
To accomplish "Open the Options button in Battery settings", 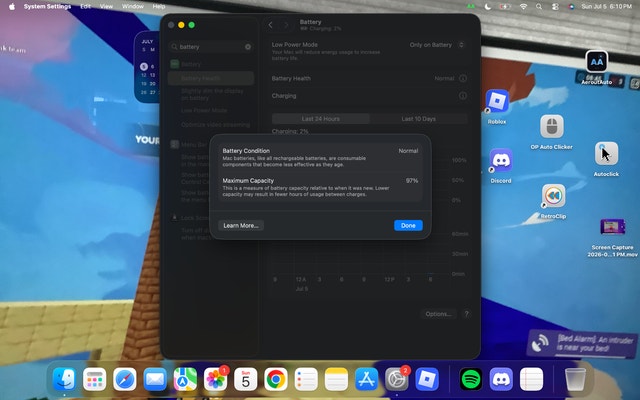I will (x=438, y=314).
